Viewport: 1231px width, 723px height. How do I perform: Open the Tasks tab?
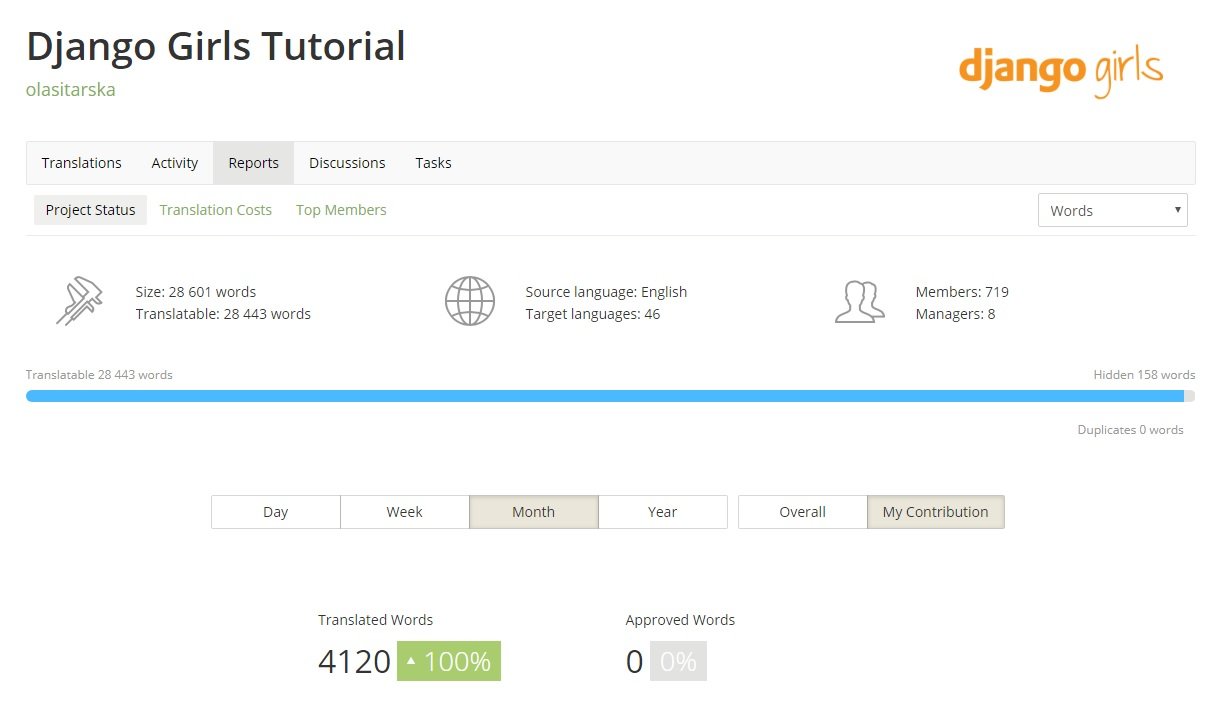pos(433,163)
